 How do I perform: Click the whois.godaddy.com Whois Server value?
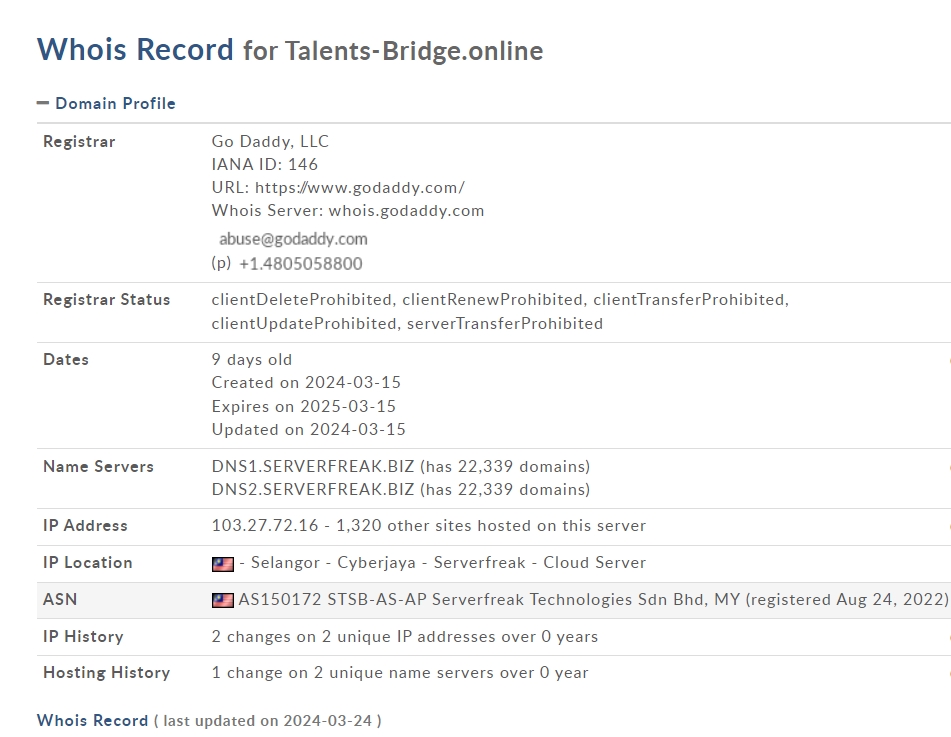click(406, 210)
